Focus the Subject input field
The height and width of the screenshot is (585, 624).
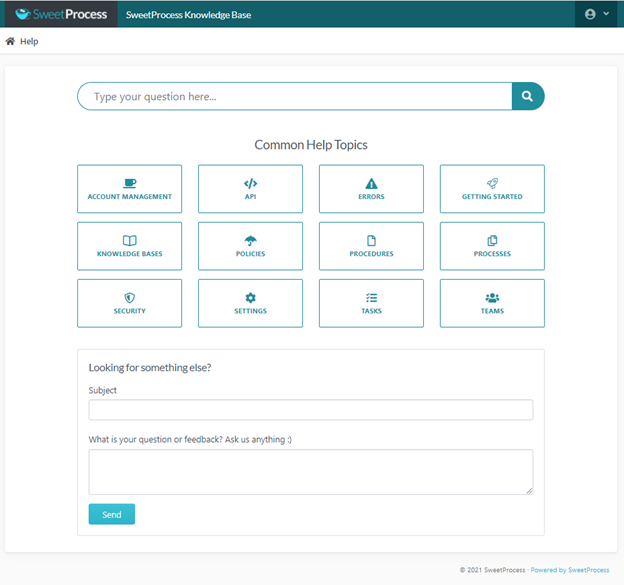pos(311,410)
